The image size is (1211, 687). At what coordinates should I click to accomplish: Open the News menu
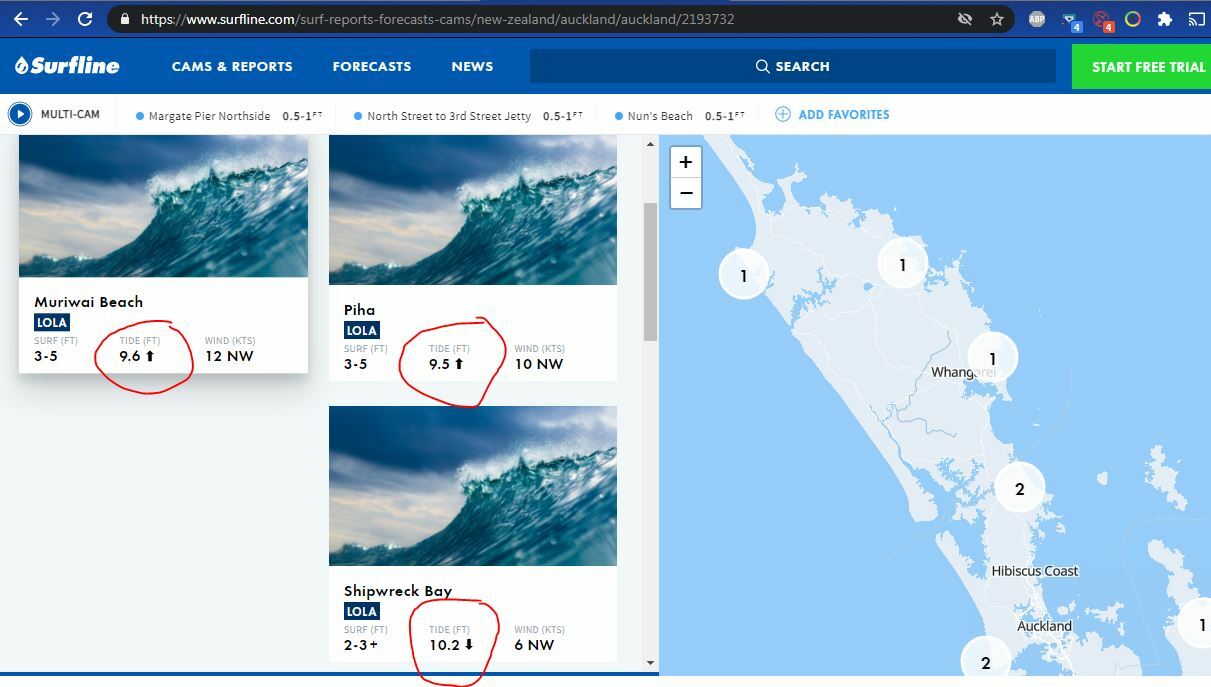tap(472, 66)
